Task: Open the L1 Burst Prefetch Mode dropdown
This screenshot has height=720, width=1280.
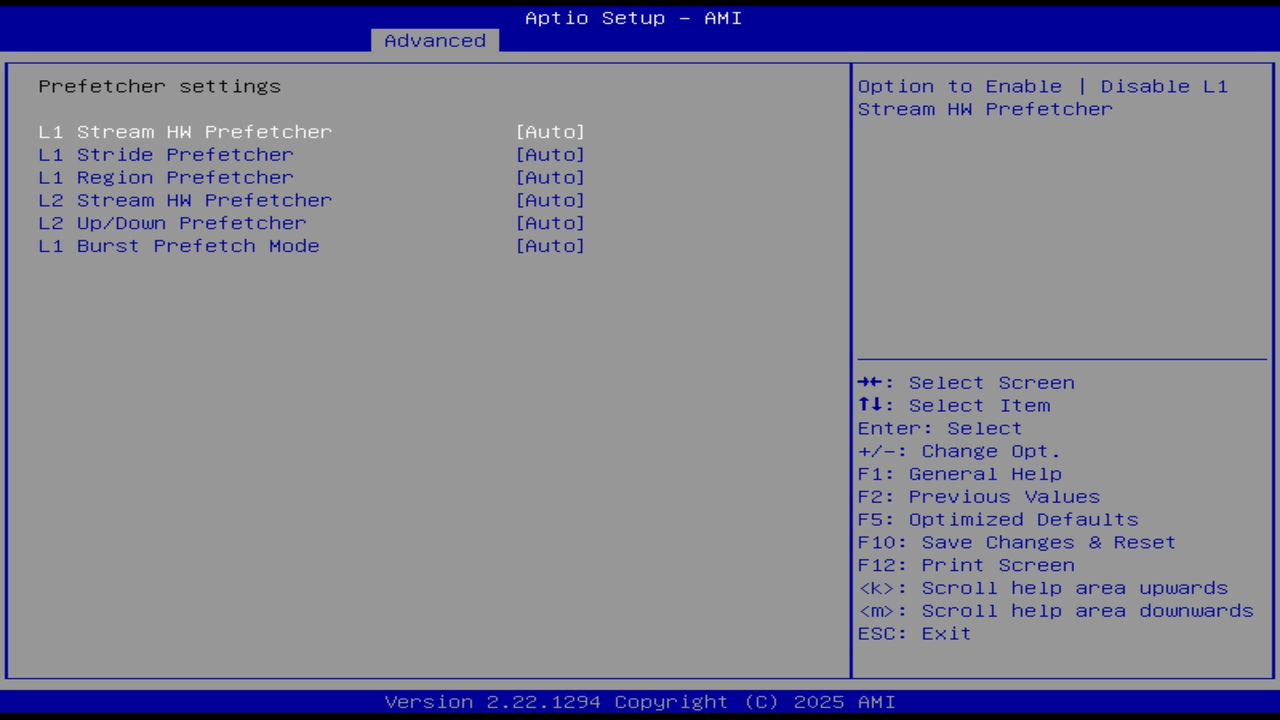Action: pyautogui.click(x=551, y=246)
